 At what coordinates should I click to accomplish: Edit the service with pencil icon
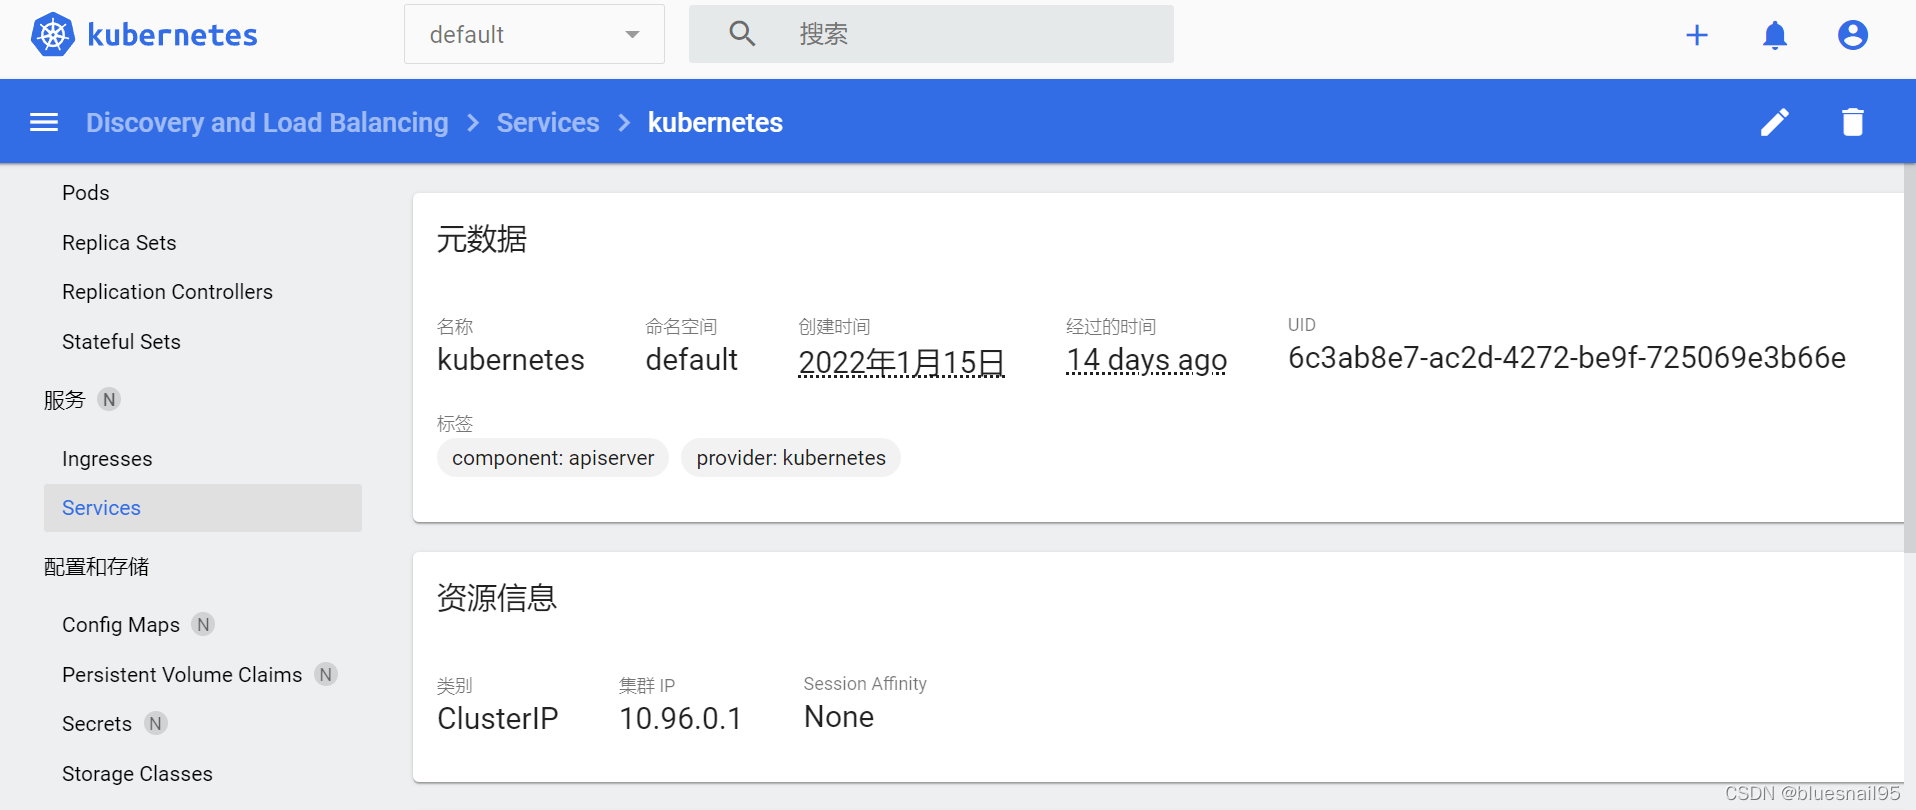[x=1775, y=122]
